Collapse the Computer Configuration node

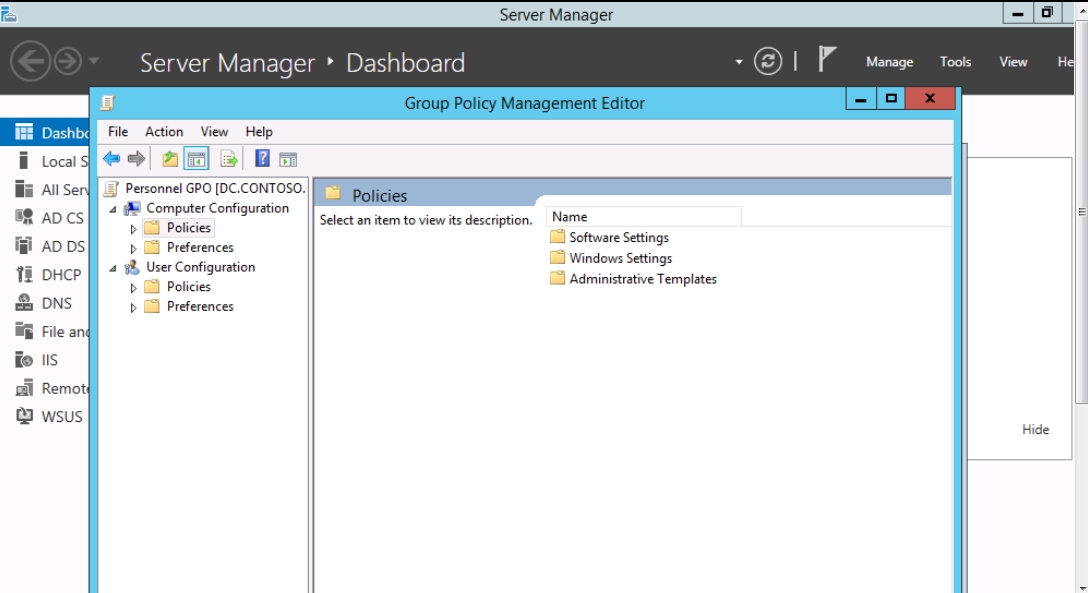pos(113,209)
